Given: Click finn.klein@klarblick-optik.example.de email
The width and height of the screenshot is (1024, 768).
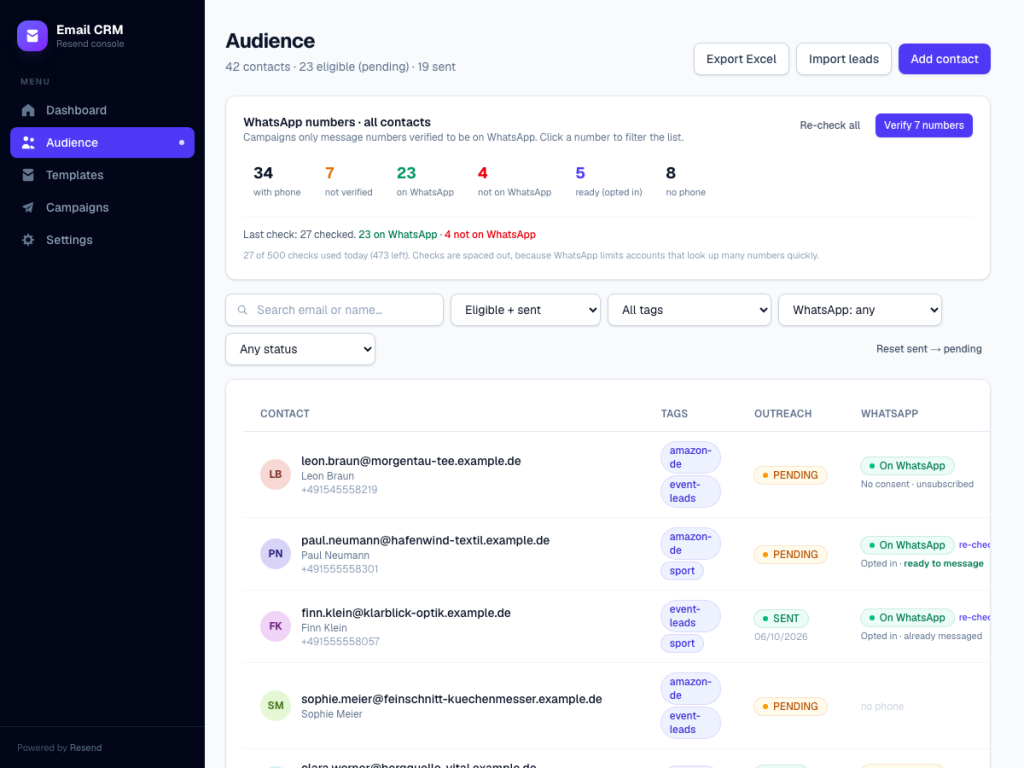Looking at the screenshot, I should pyautogui.click(x=406, y=613).
